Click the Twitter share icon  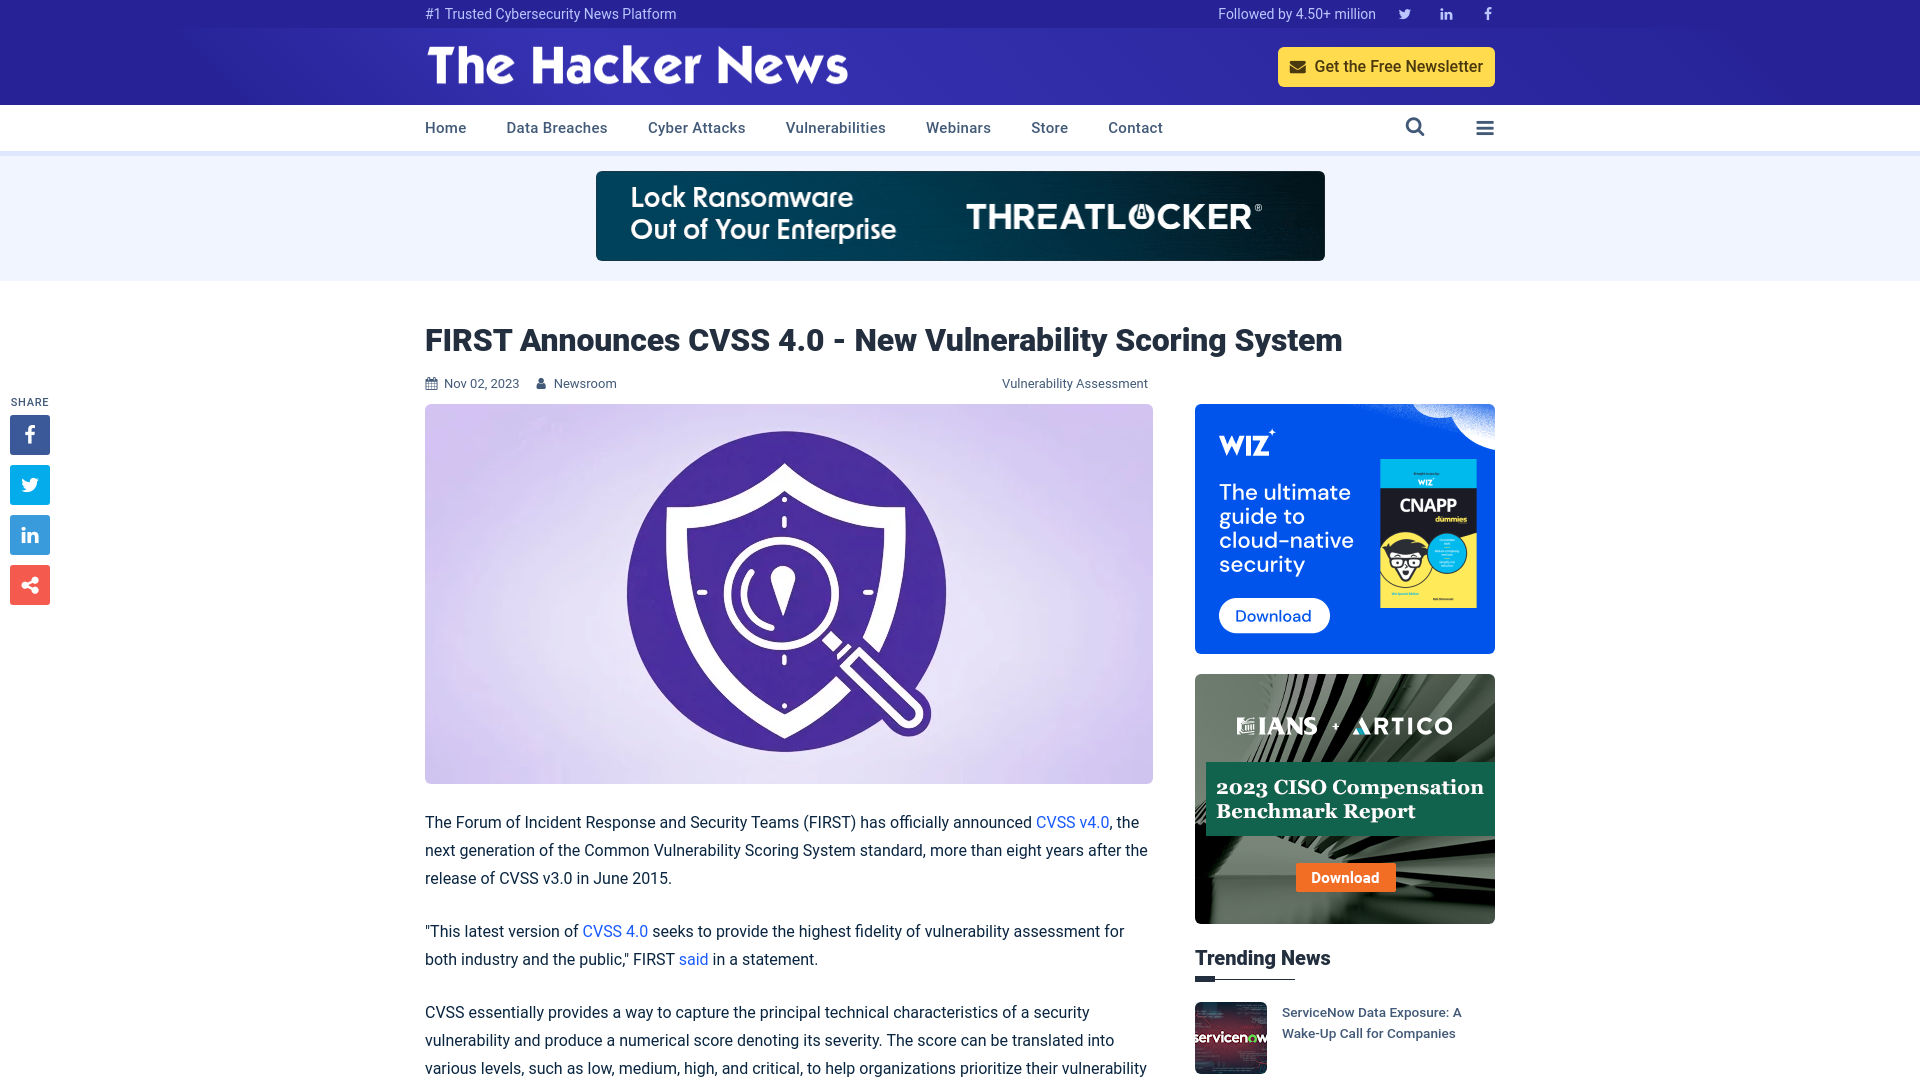pos(30,485)
